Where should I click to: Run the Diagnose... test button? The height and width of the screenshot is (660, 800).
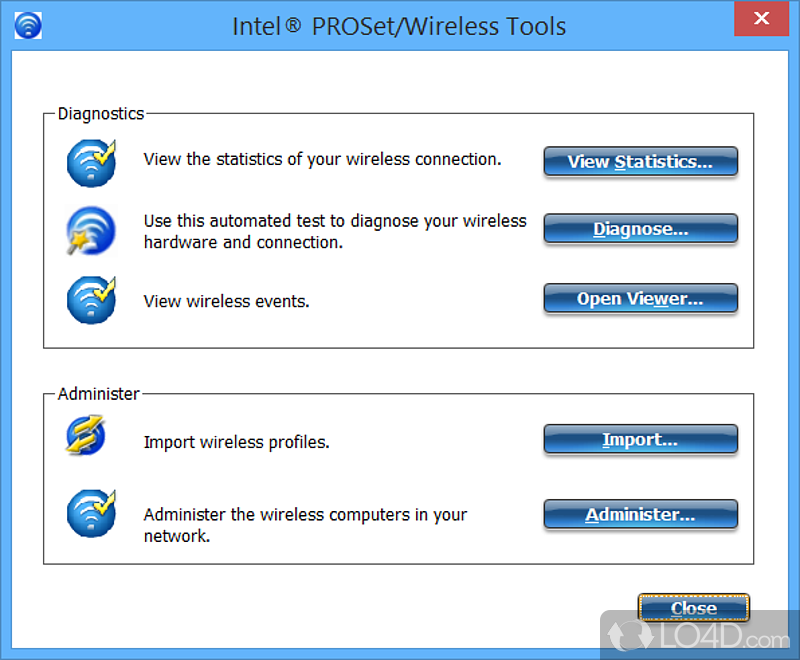coord(641,229)
